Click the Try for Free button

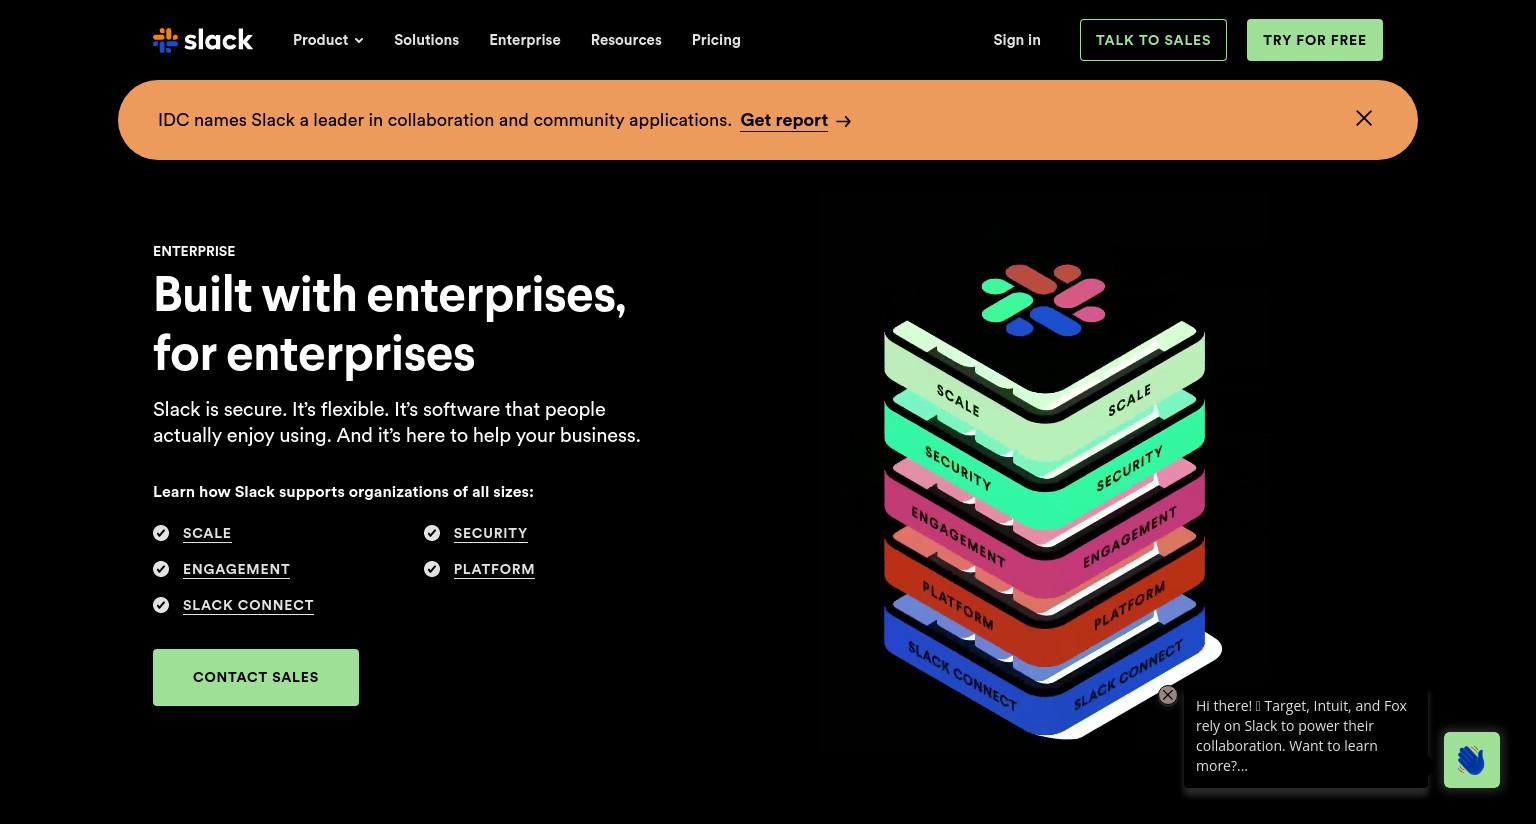pos(1315,40)
